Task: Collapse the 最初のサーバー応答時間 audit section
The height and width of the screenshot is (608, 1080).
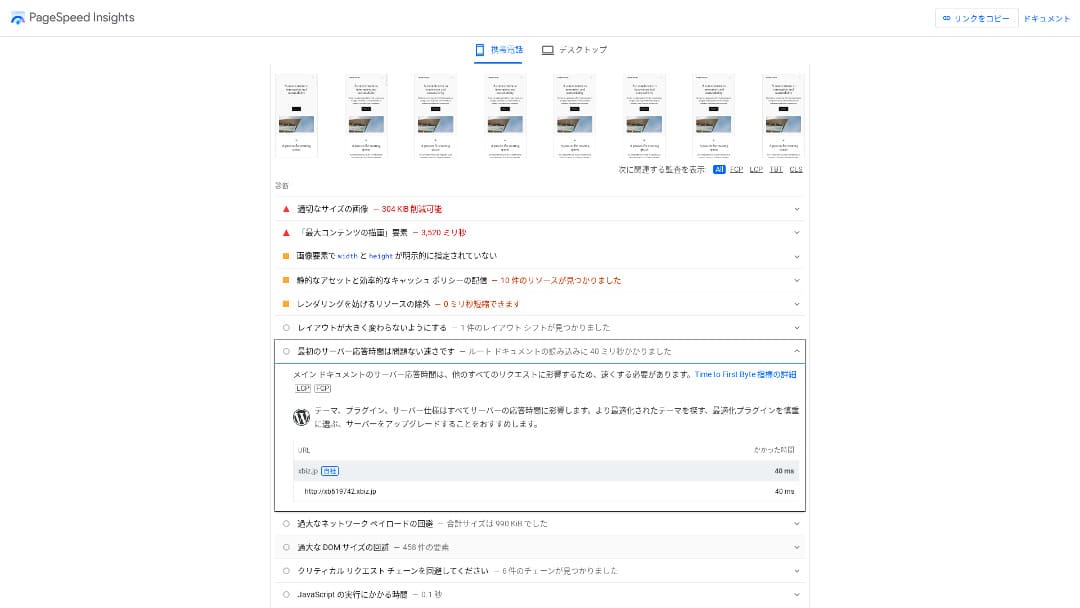Action: click(797, 351)
